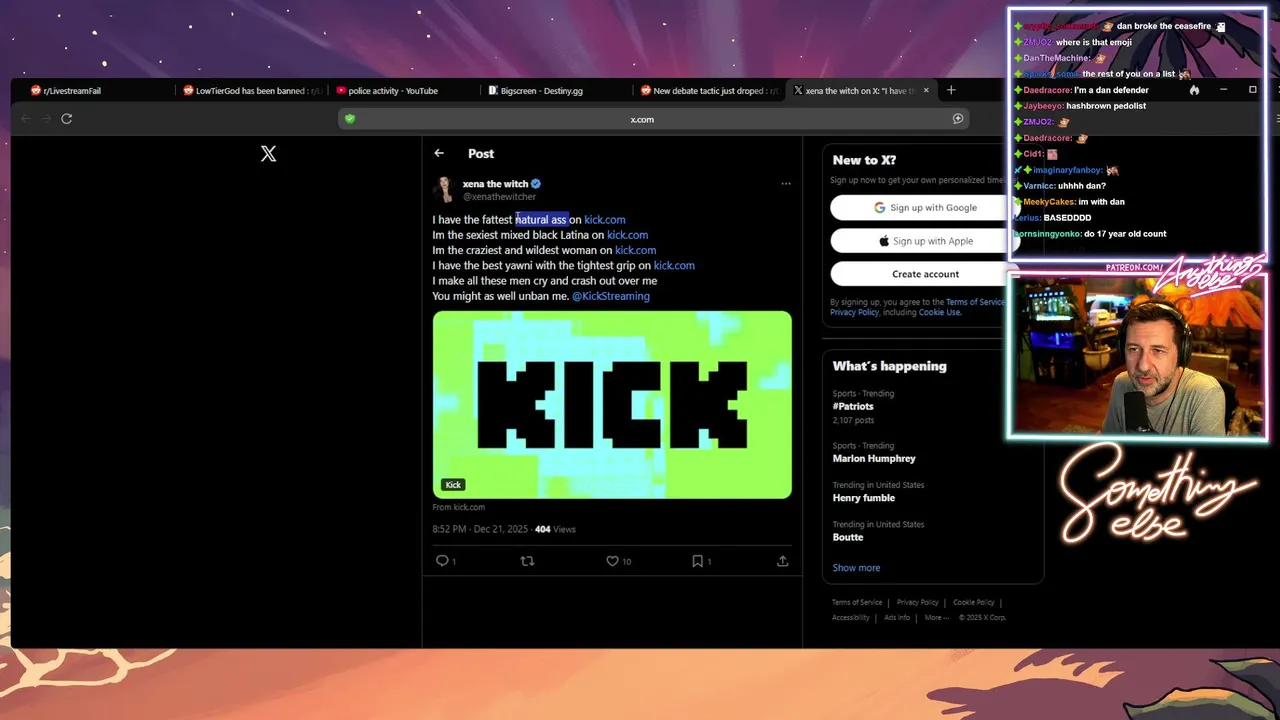Click the '404 Views' count
The width and height of the screenshot is (1280, 720).
[555, 529]
